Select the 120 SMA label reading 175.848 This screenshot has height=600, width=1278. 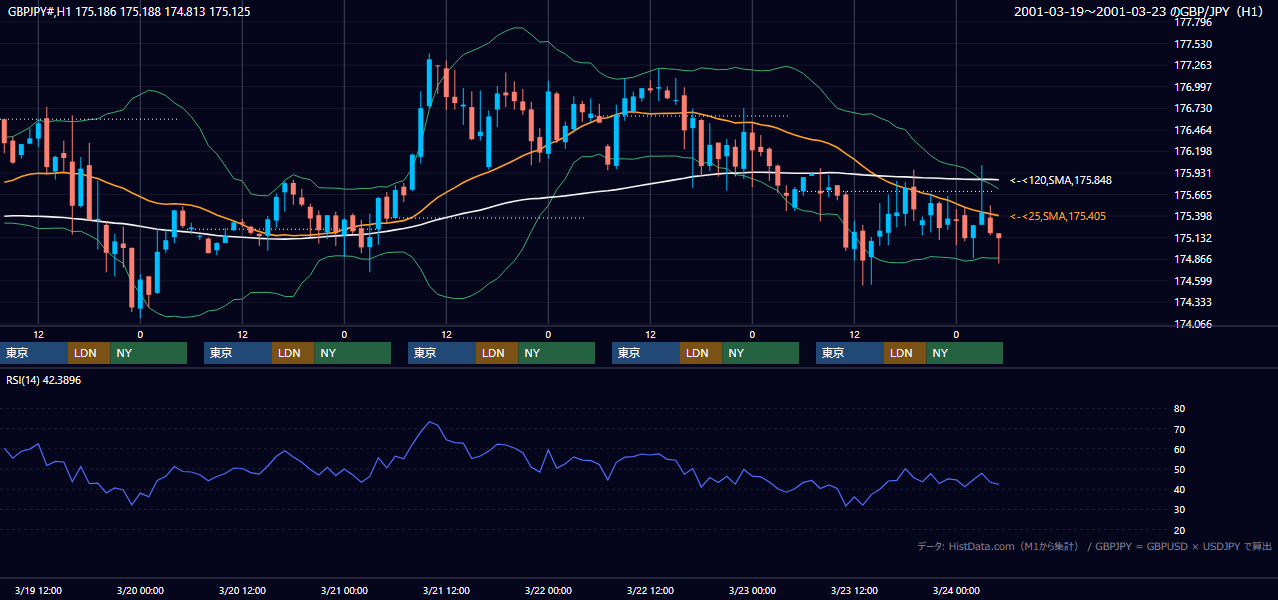tap(1060, 180)
